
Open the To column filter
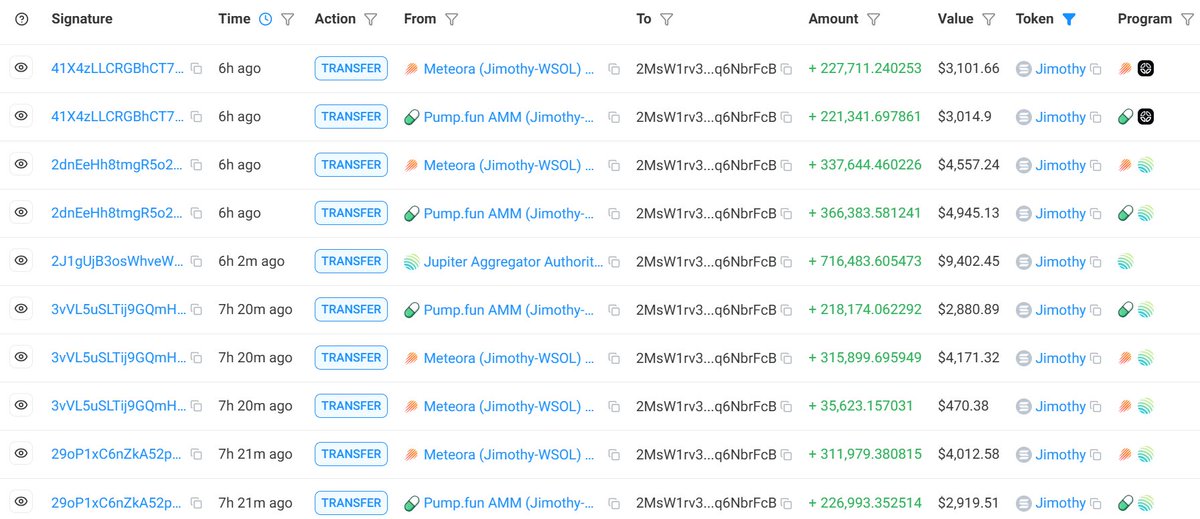[x=667, y=19]
